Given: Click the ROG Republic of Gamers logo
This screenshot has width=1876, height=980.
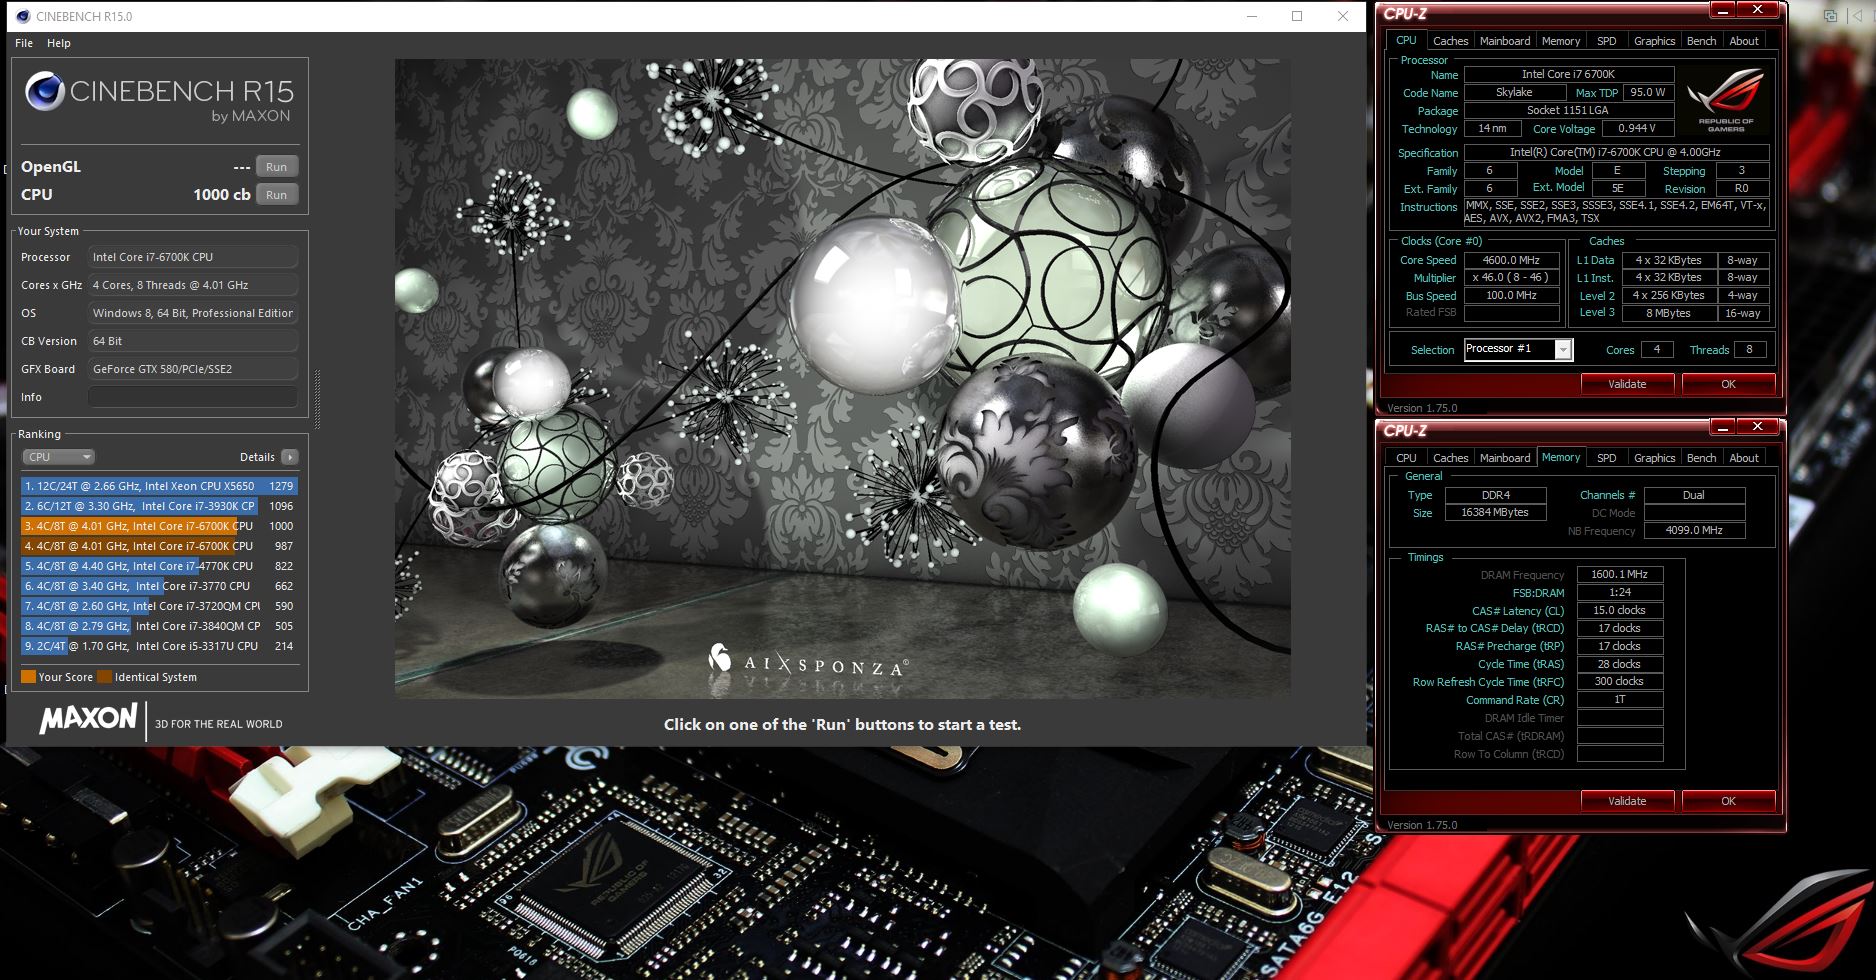Looking at the screenshot, I should point(1726,100).
